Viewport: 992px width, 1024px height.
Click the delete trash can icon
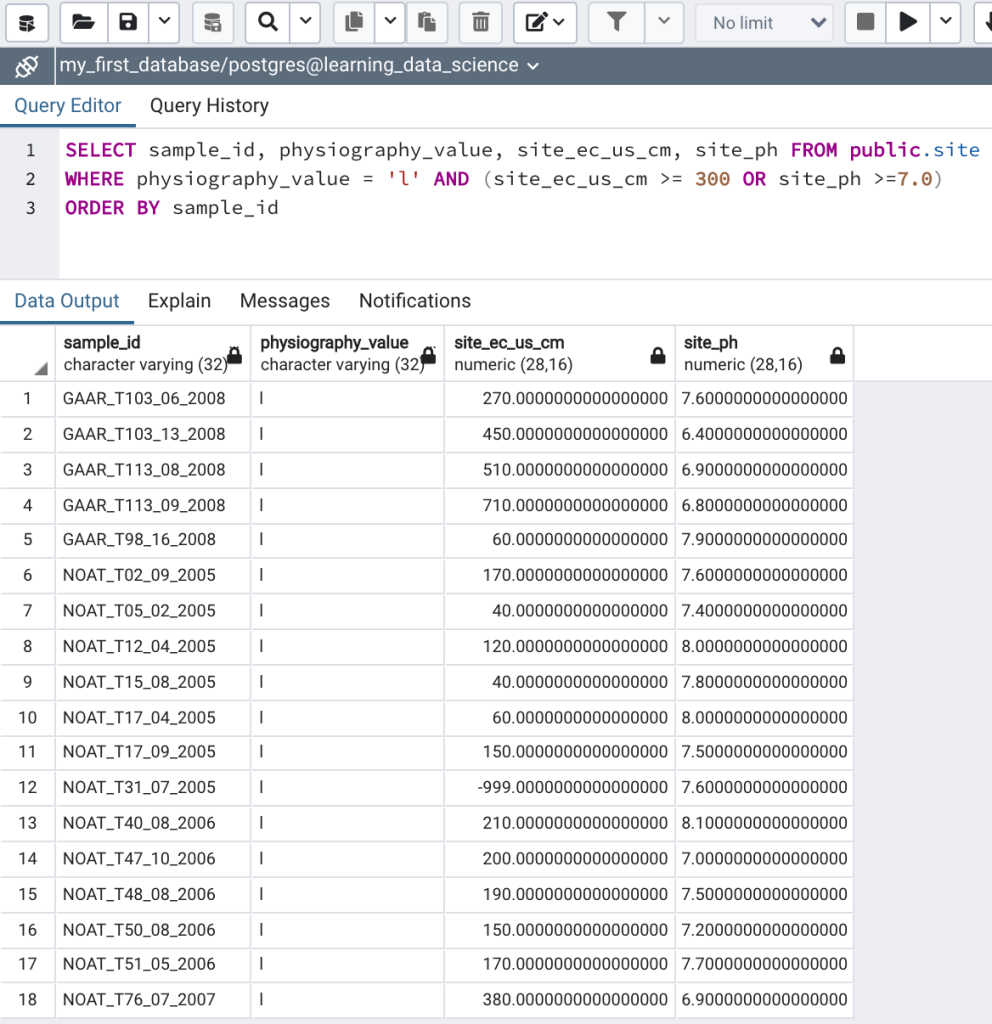click(481, 22)
